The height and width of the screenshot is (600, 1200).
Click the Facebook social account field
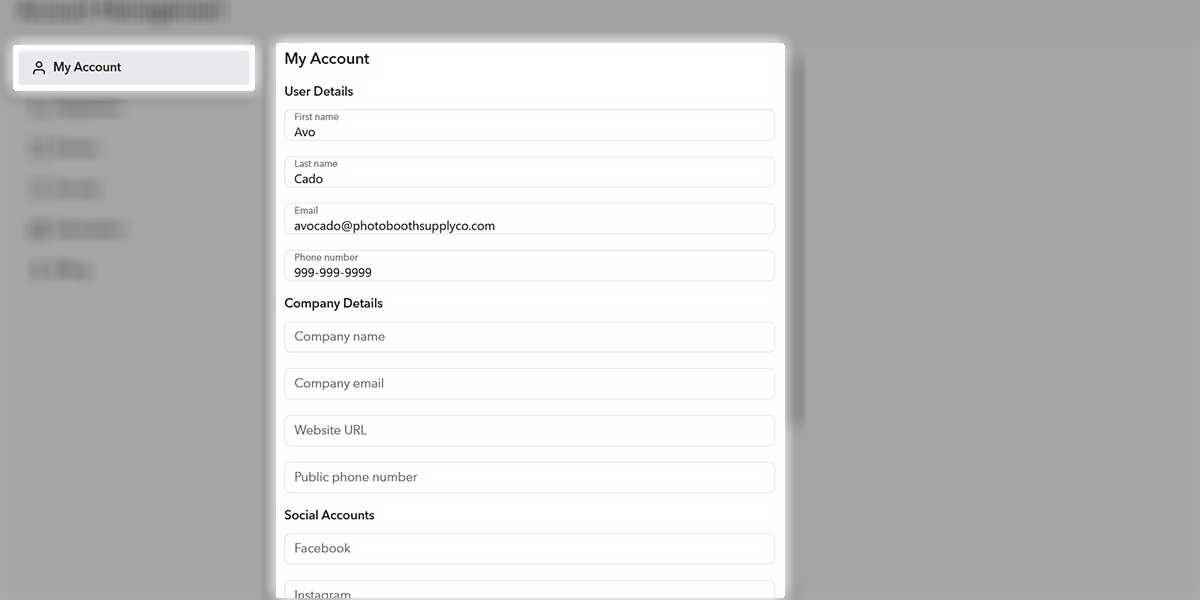pyautogui.click(x=529, y=549)
